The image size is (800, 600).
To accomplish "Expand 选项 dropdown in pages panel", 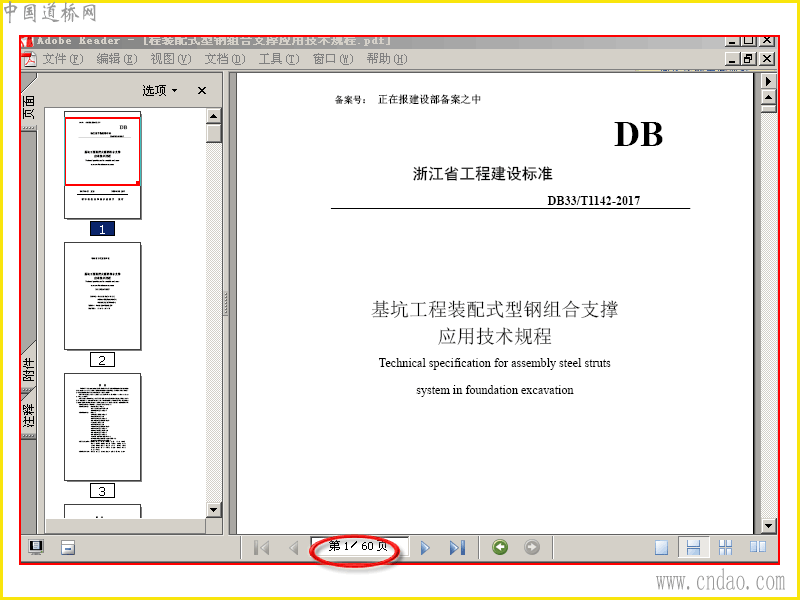I will [x=160, y=91].
